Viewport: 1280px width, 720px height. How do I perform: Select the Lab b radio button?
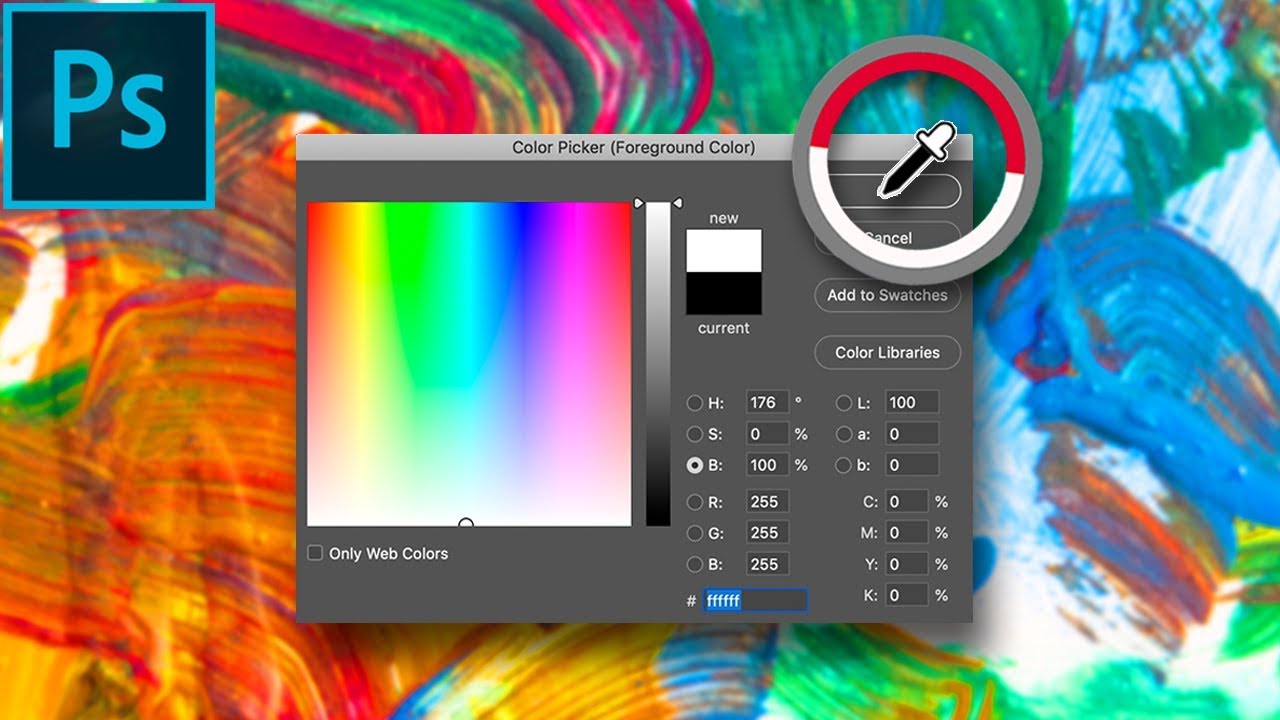844,465
